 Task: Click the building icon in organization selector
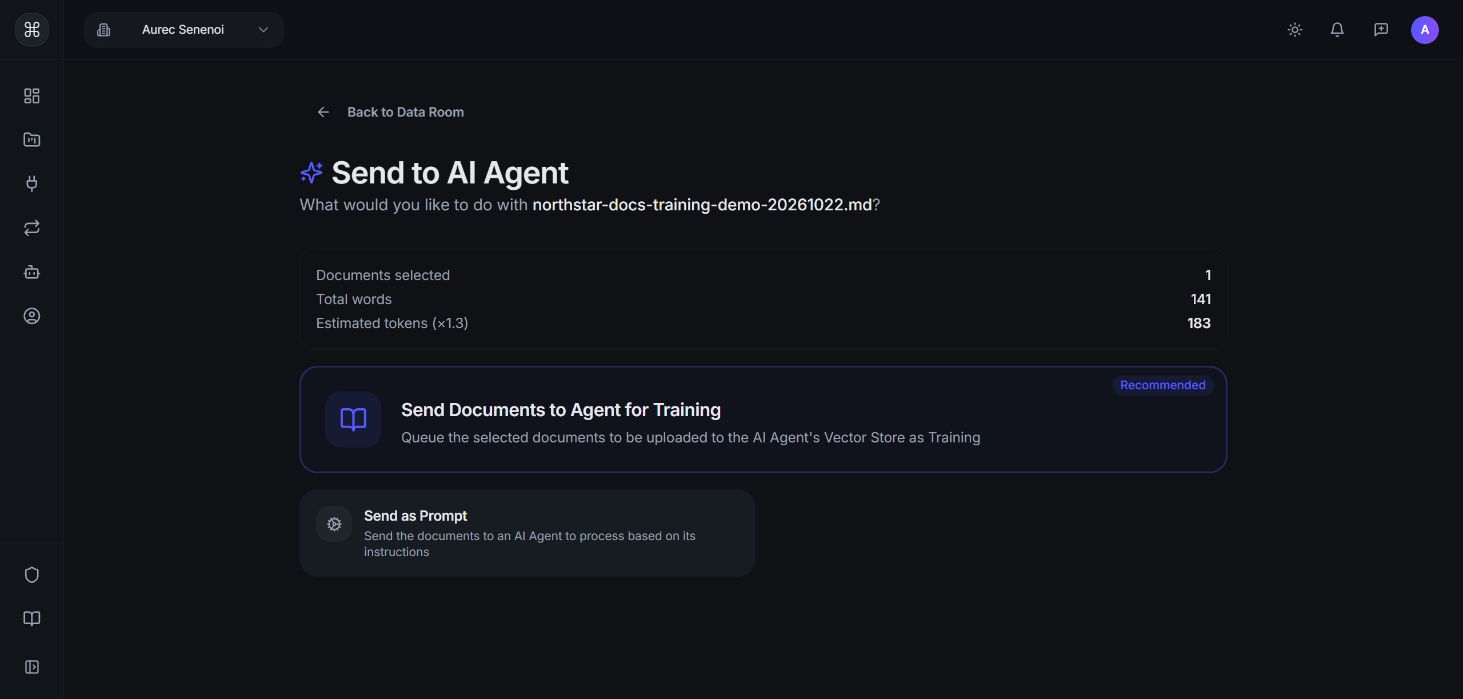[x=103, y=30]
